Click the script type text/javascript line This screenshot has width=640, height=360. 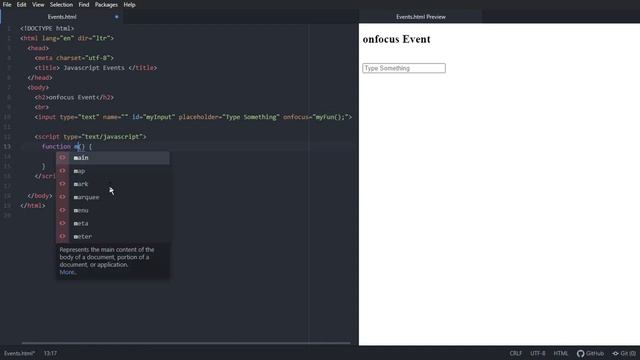(90, 136)
